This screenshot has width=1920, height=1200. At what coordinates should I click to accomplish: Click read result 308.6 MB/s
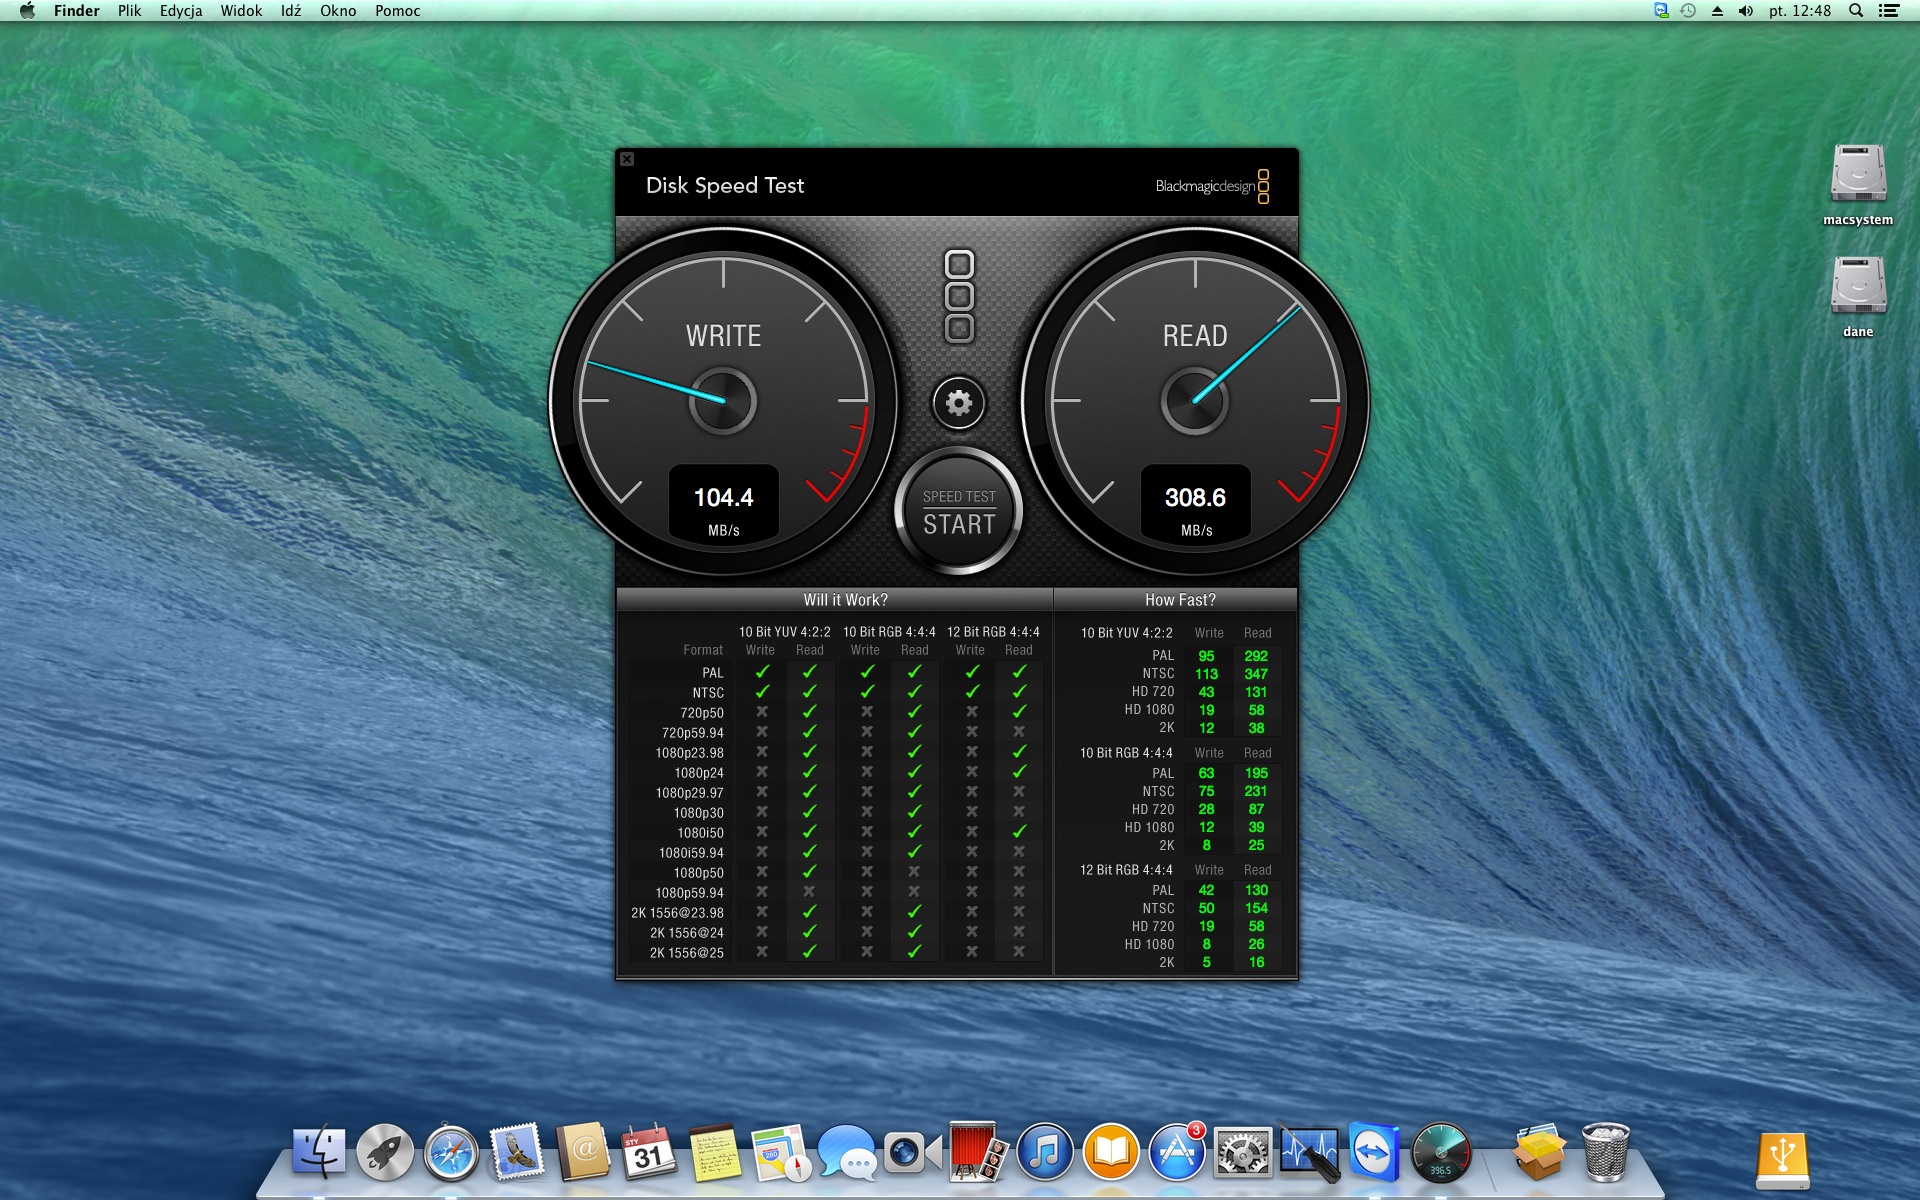pyautogui.click(x=1195, y=506)
